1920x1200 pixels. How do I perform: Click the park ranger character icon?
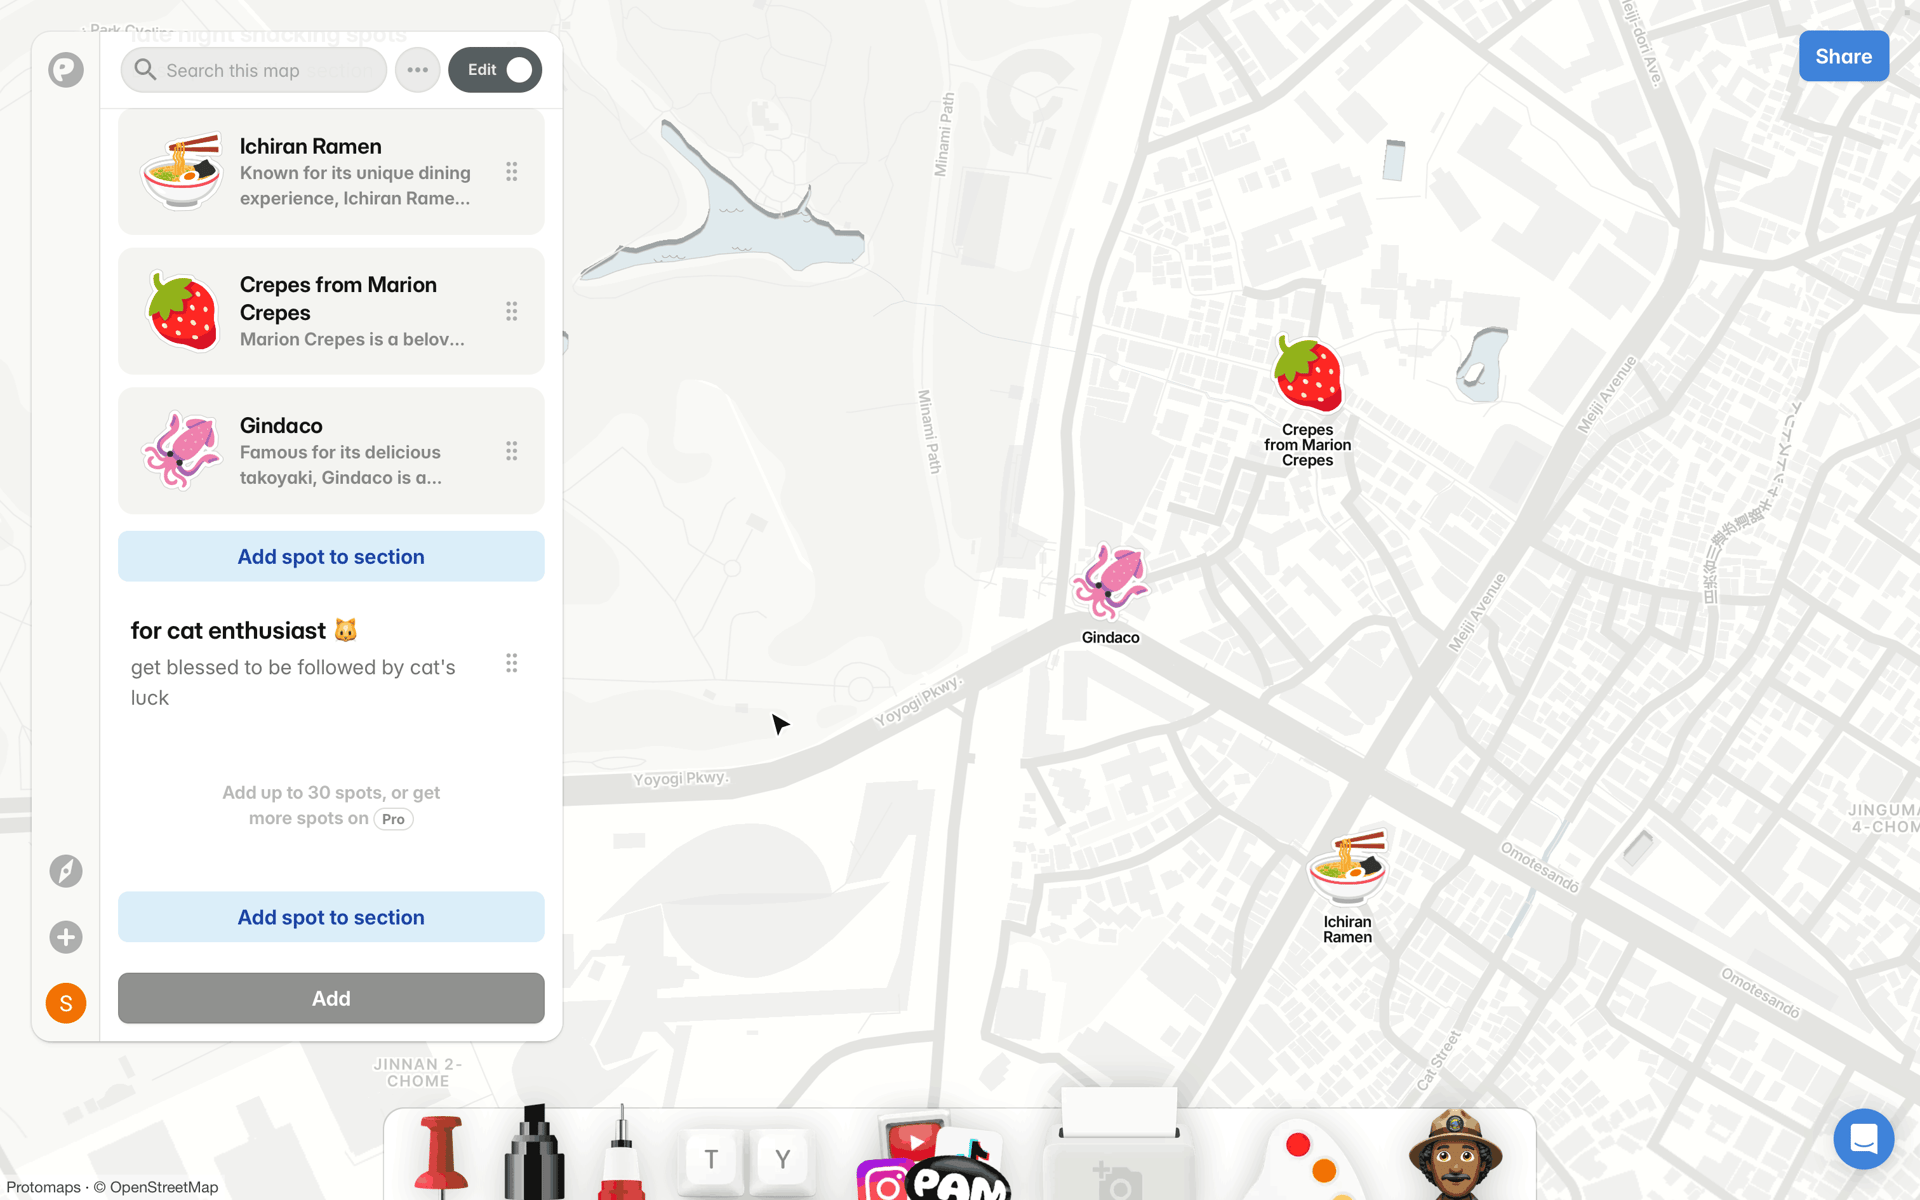tap(1455, 1155)
